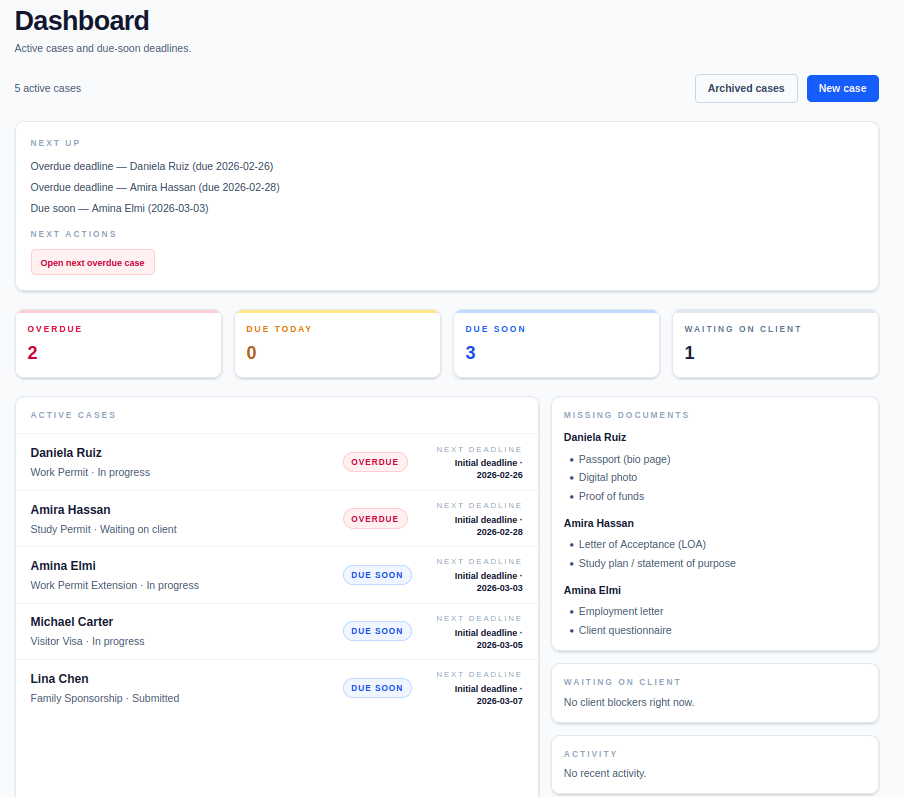This screenshot has height=797, width=904.
Task: Click the OVERDUE badge on Daniela Ruiz's case
Action: pyautogui.click(x=375, y=462)
